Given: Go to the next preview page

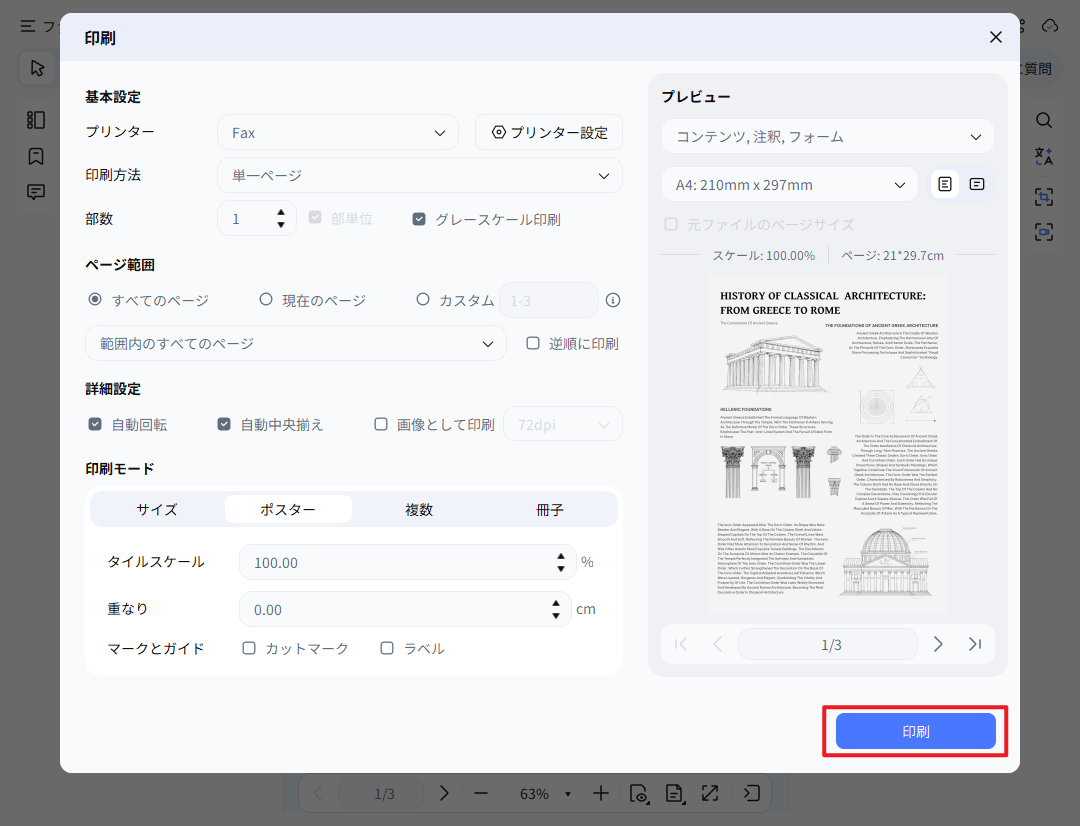Looking at the screenshot, I should pyautogui.click(x=937, y=644).
